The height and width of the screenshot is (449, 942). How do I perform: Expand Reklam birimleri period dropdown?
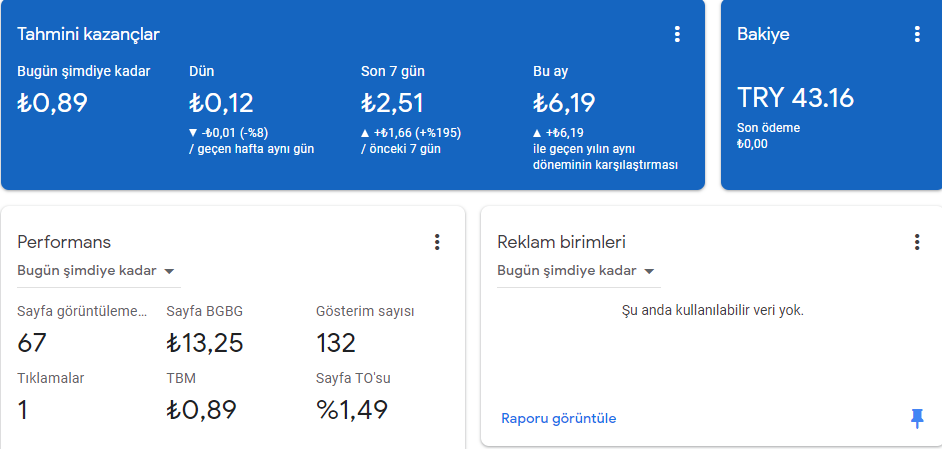[x=579, y=271]
